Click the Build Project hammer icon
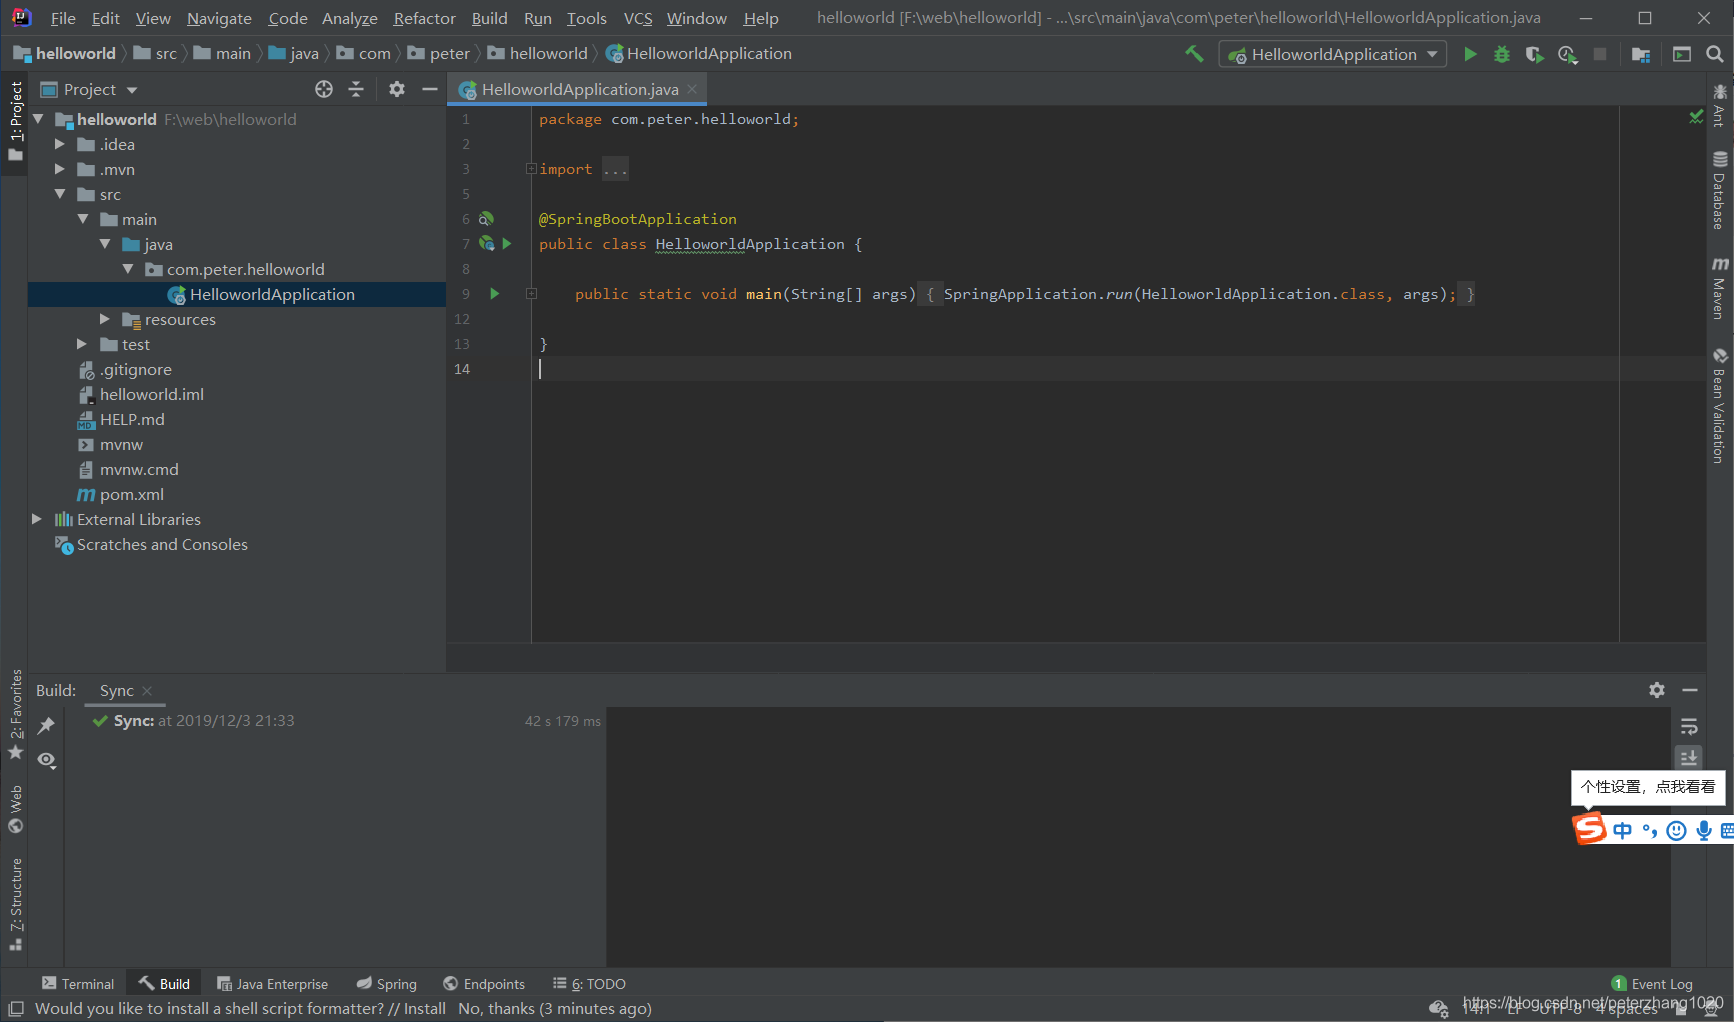Viewport: 1734px width, 1022px height. click(x=1194, y=54)
